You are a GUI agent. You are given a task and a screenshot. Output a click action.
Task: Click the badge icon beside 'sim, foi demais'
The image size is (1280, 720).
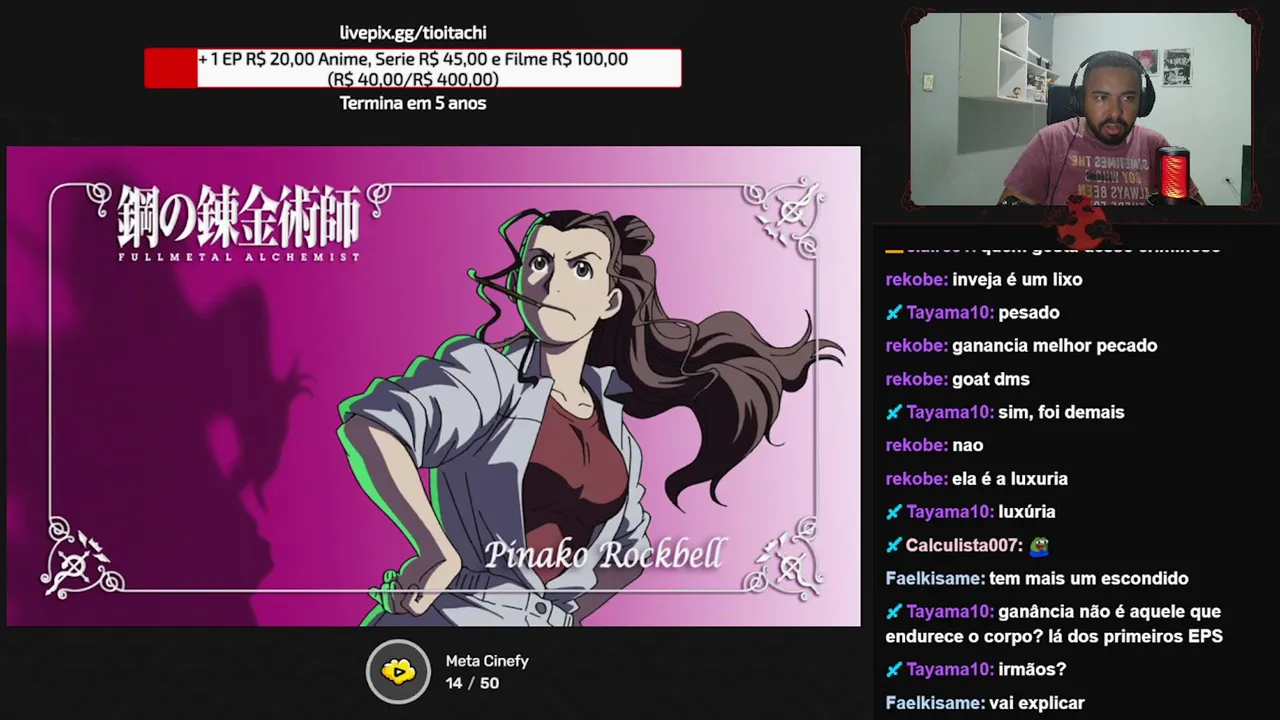pos(894,413)
